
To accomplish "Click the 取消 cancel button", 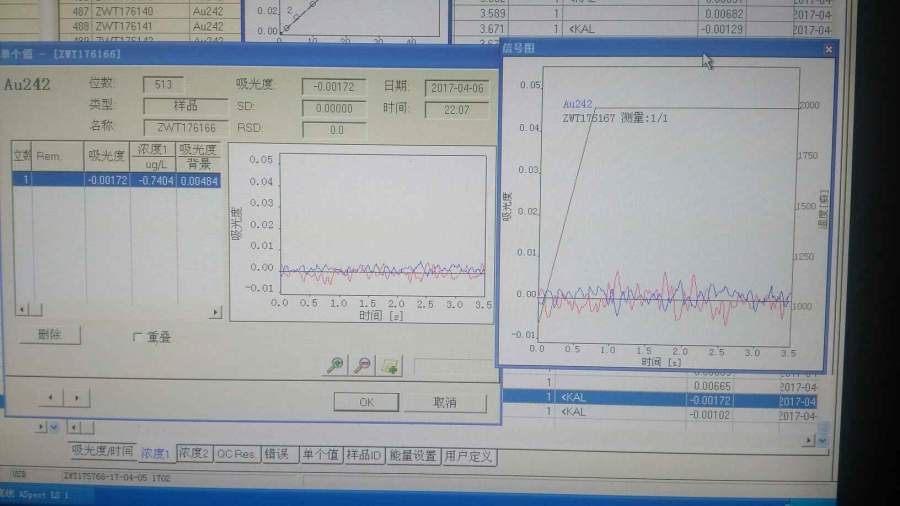I will tap(445, 403).
